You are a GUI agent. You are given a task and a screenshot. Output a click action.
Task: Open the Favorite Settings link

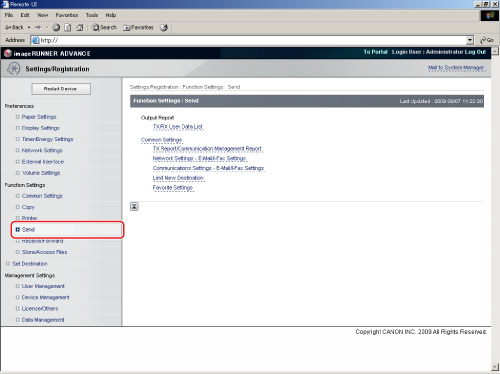[173, 188]
